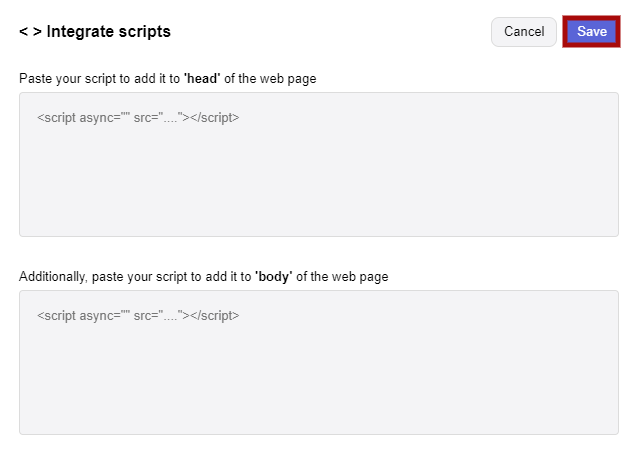Screen dimensions: 636x458
Task: Select the bold 'head' word in label
Action: pos(202,78)
